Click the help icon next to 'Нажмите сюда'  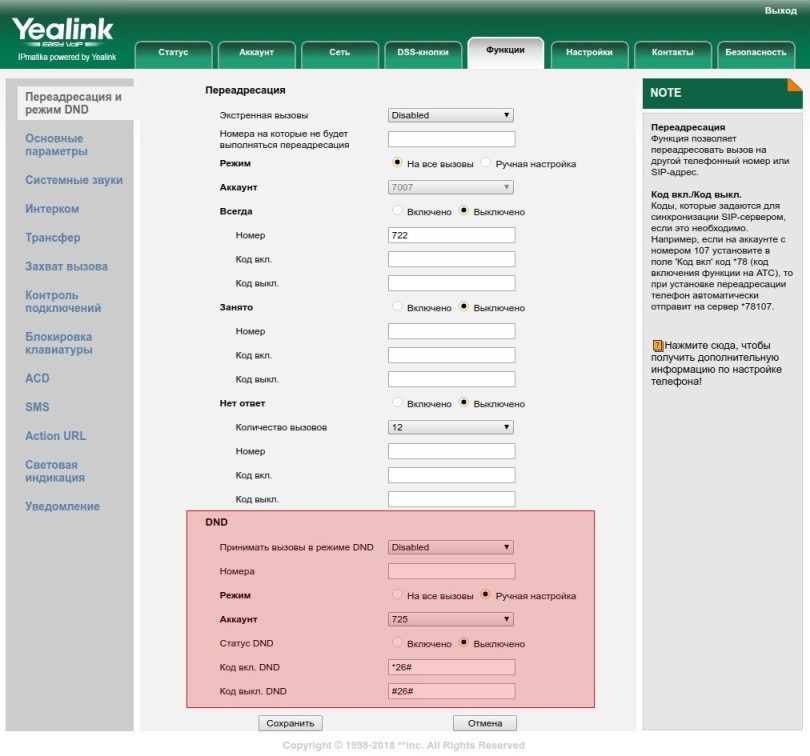[657, 345]
